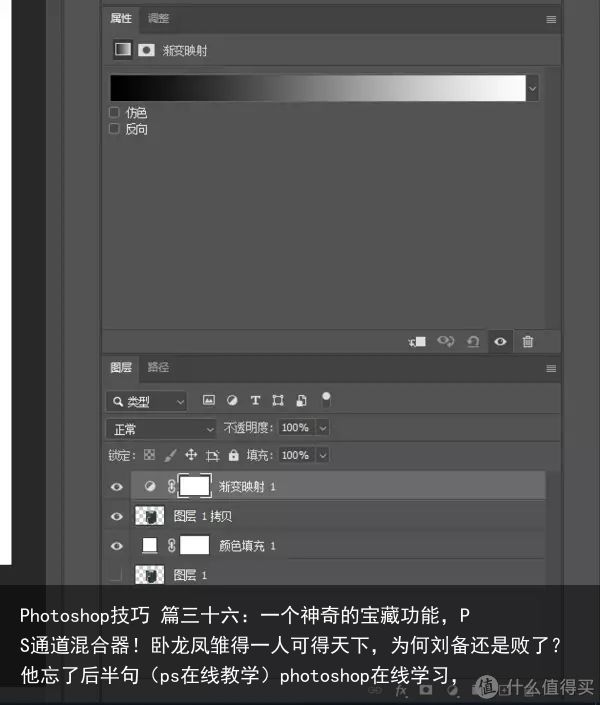
Task: Enable the 仿色 checkbox
Action: pos(114,112)
